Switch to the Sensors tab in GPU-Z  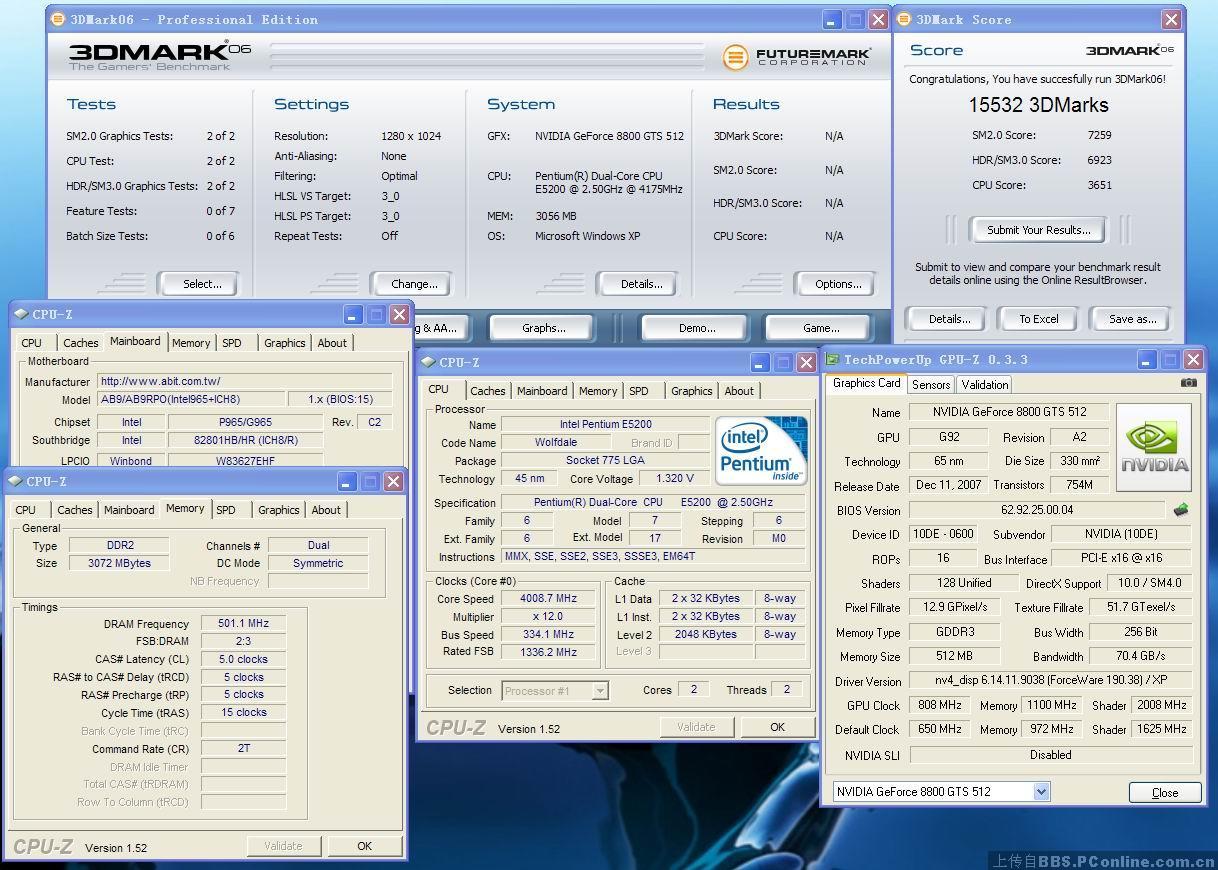click(x=931, y=384)
